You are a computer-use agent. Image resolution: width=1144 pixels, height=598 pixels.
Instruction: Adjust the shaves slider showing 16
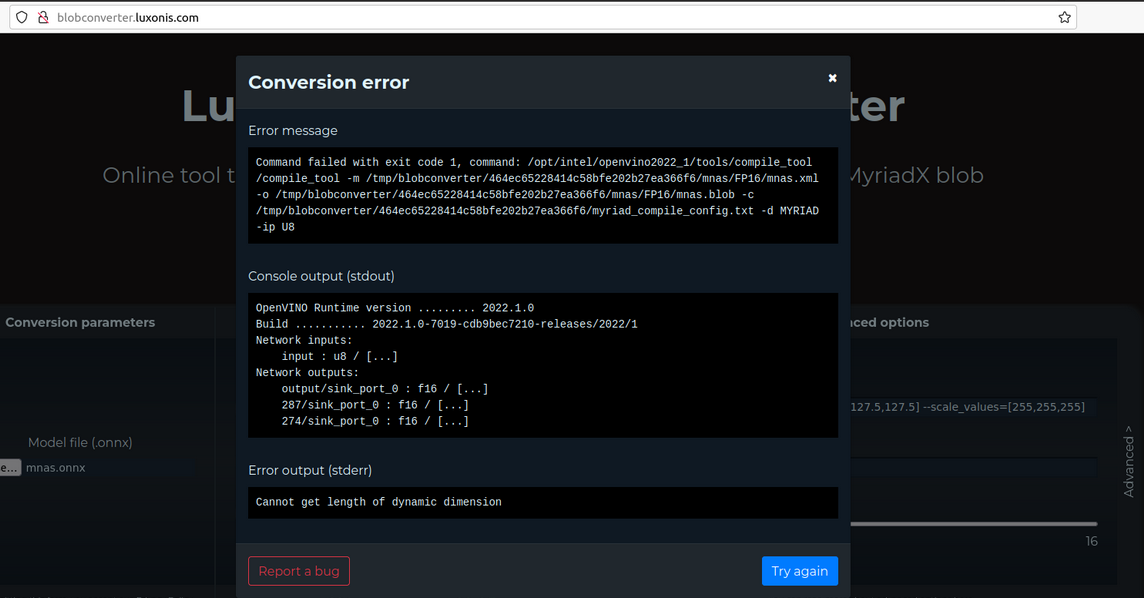(x=973, y=524)
